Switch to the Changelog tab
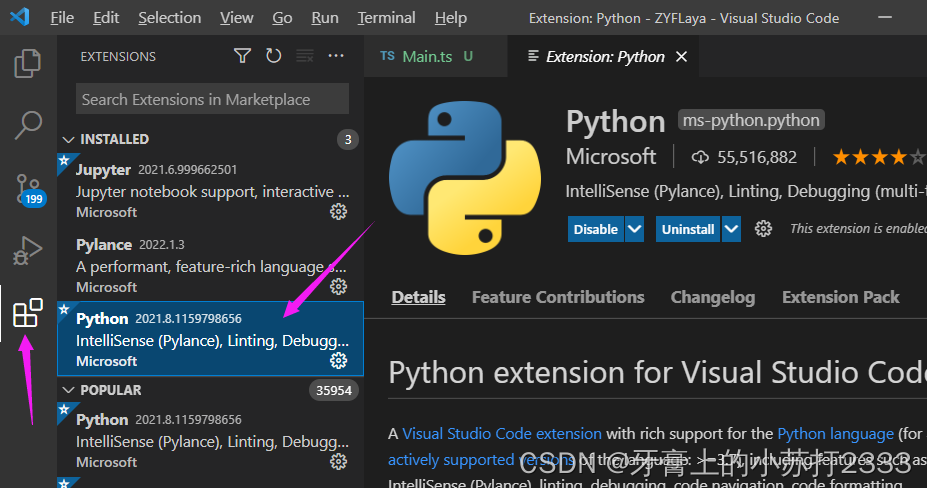Screen dimensions: 927x488 click(x=712, y=297)
